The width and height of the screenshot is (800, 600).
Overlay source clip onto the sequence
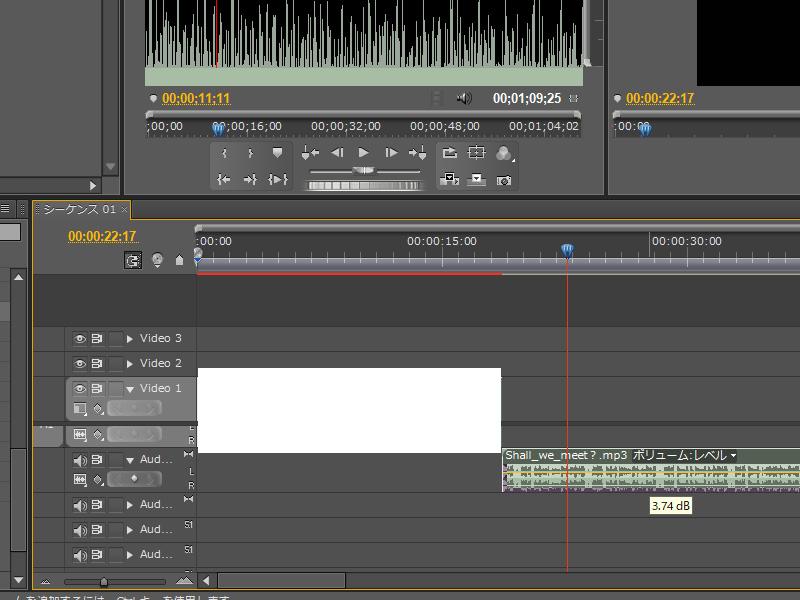[476, 179]
